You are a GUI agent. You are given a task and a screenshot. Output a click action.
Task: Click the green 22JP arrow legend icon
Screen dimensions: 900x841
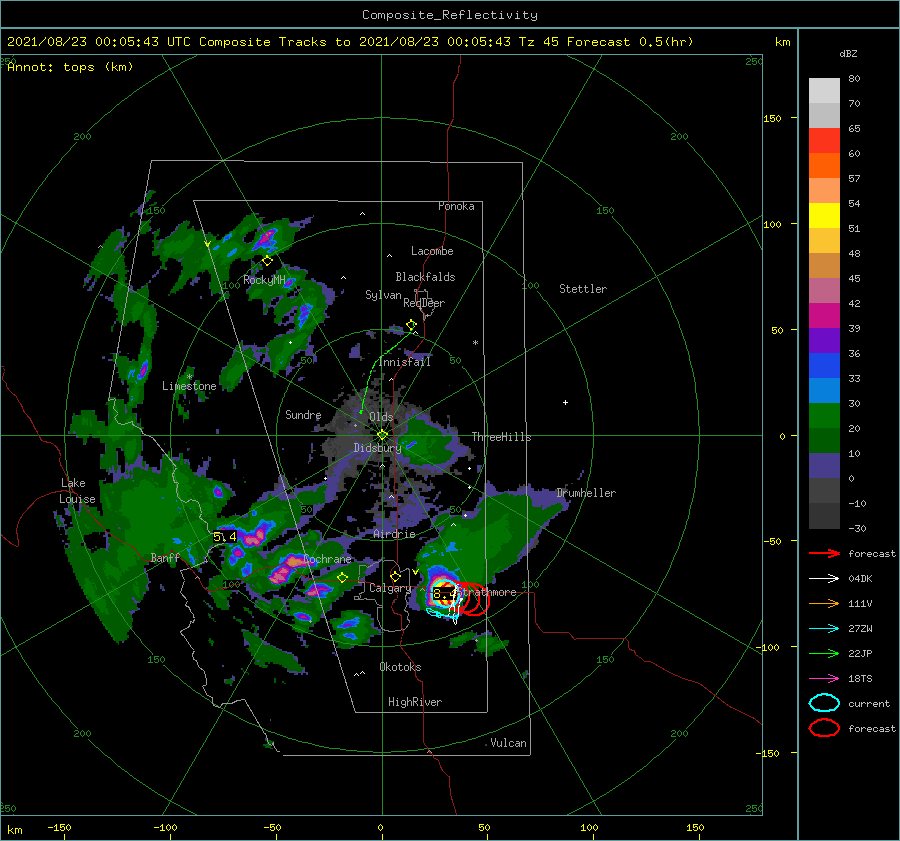[x=824, y=653]
